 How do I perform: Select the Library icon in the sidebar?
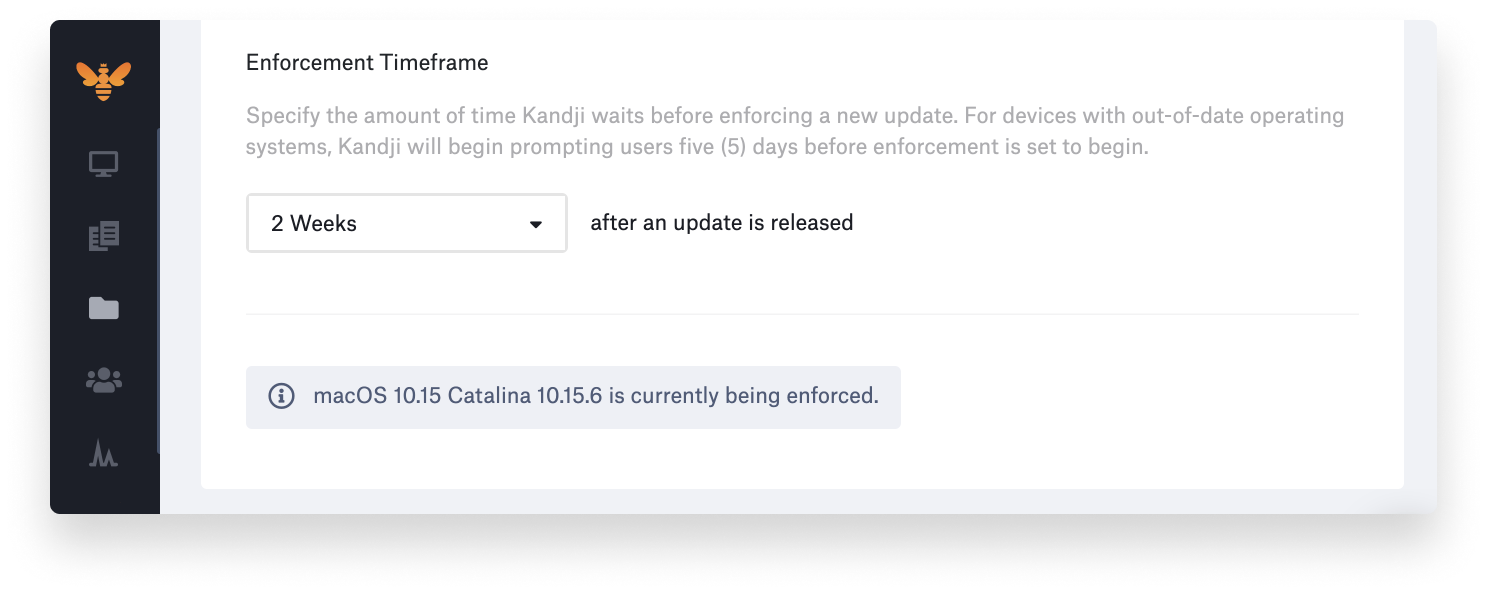[103, 236]
